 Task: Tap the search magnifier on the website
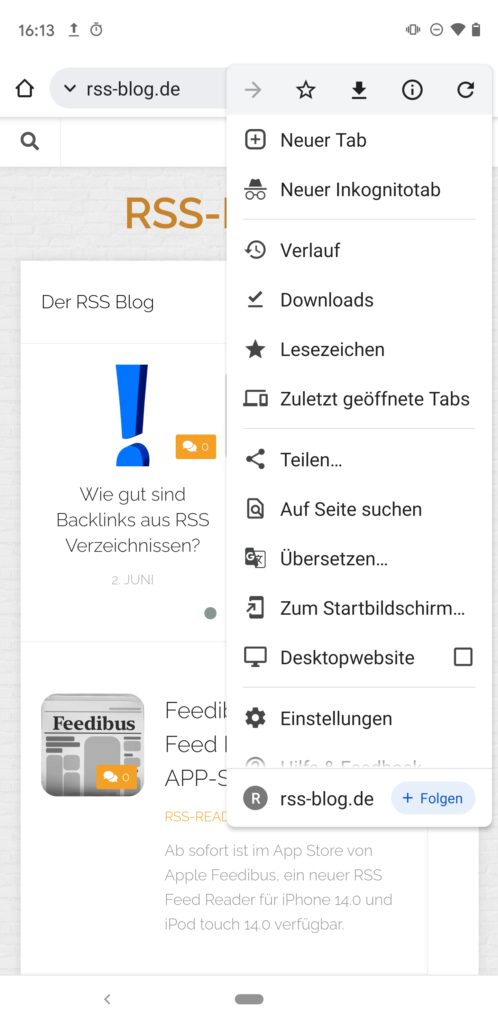click(x=29, y=141)
